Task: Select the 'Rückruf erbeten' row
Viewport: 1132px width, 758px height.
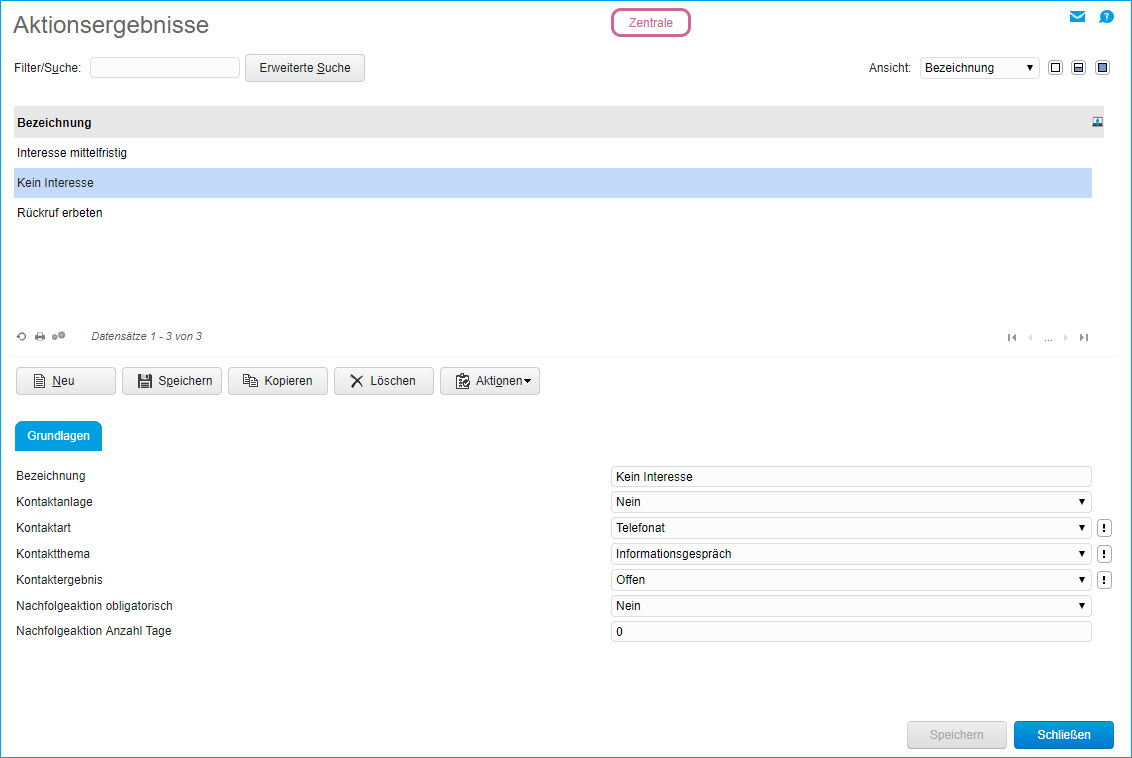Action: tap(60, 213)
